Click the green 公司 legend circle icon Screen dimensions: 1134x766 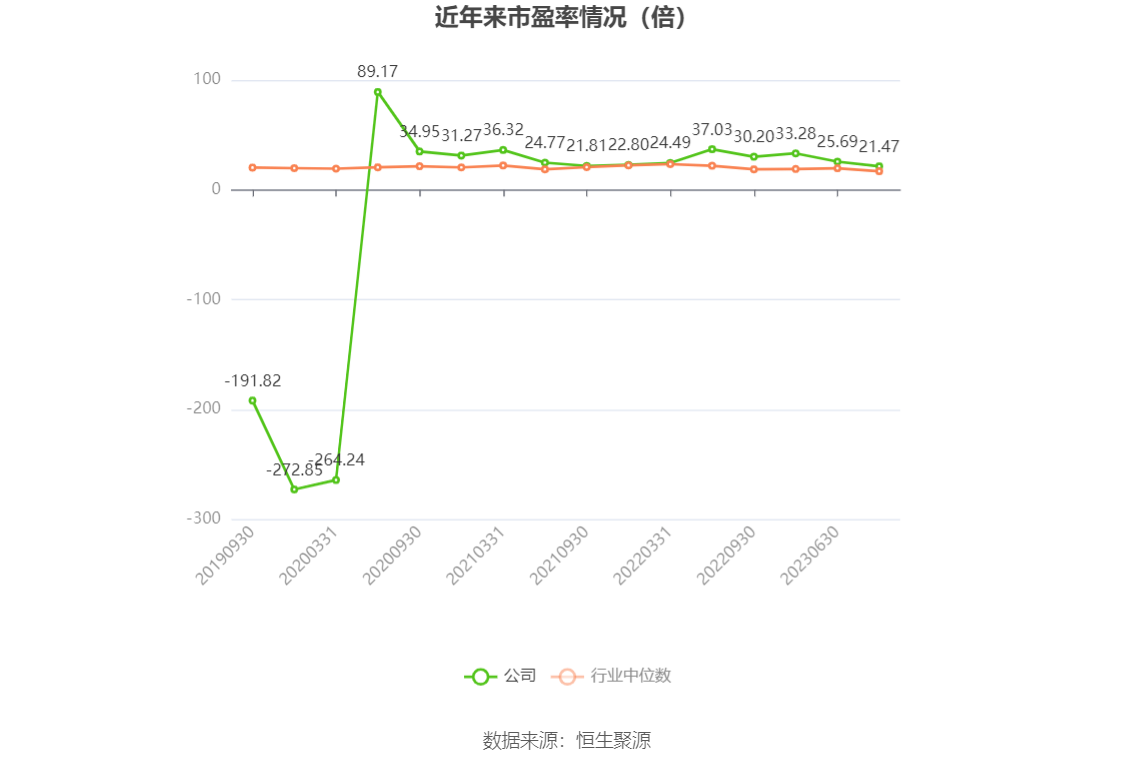pyautogui.click(x=480, y=677)
